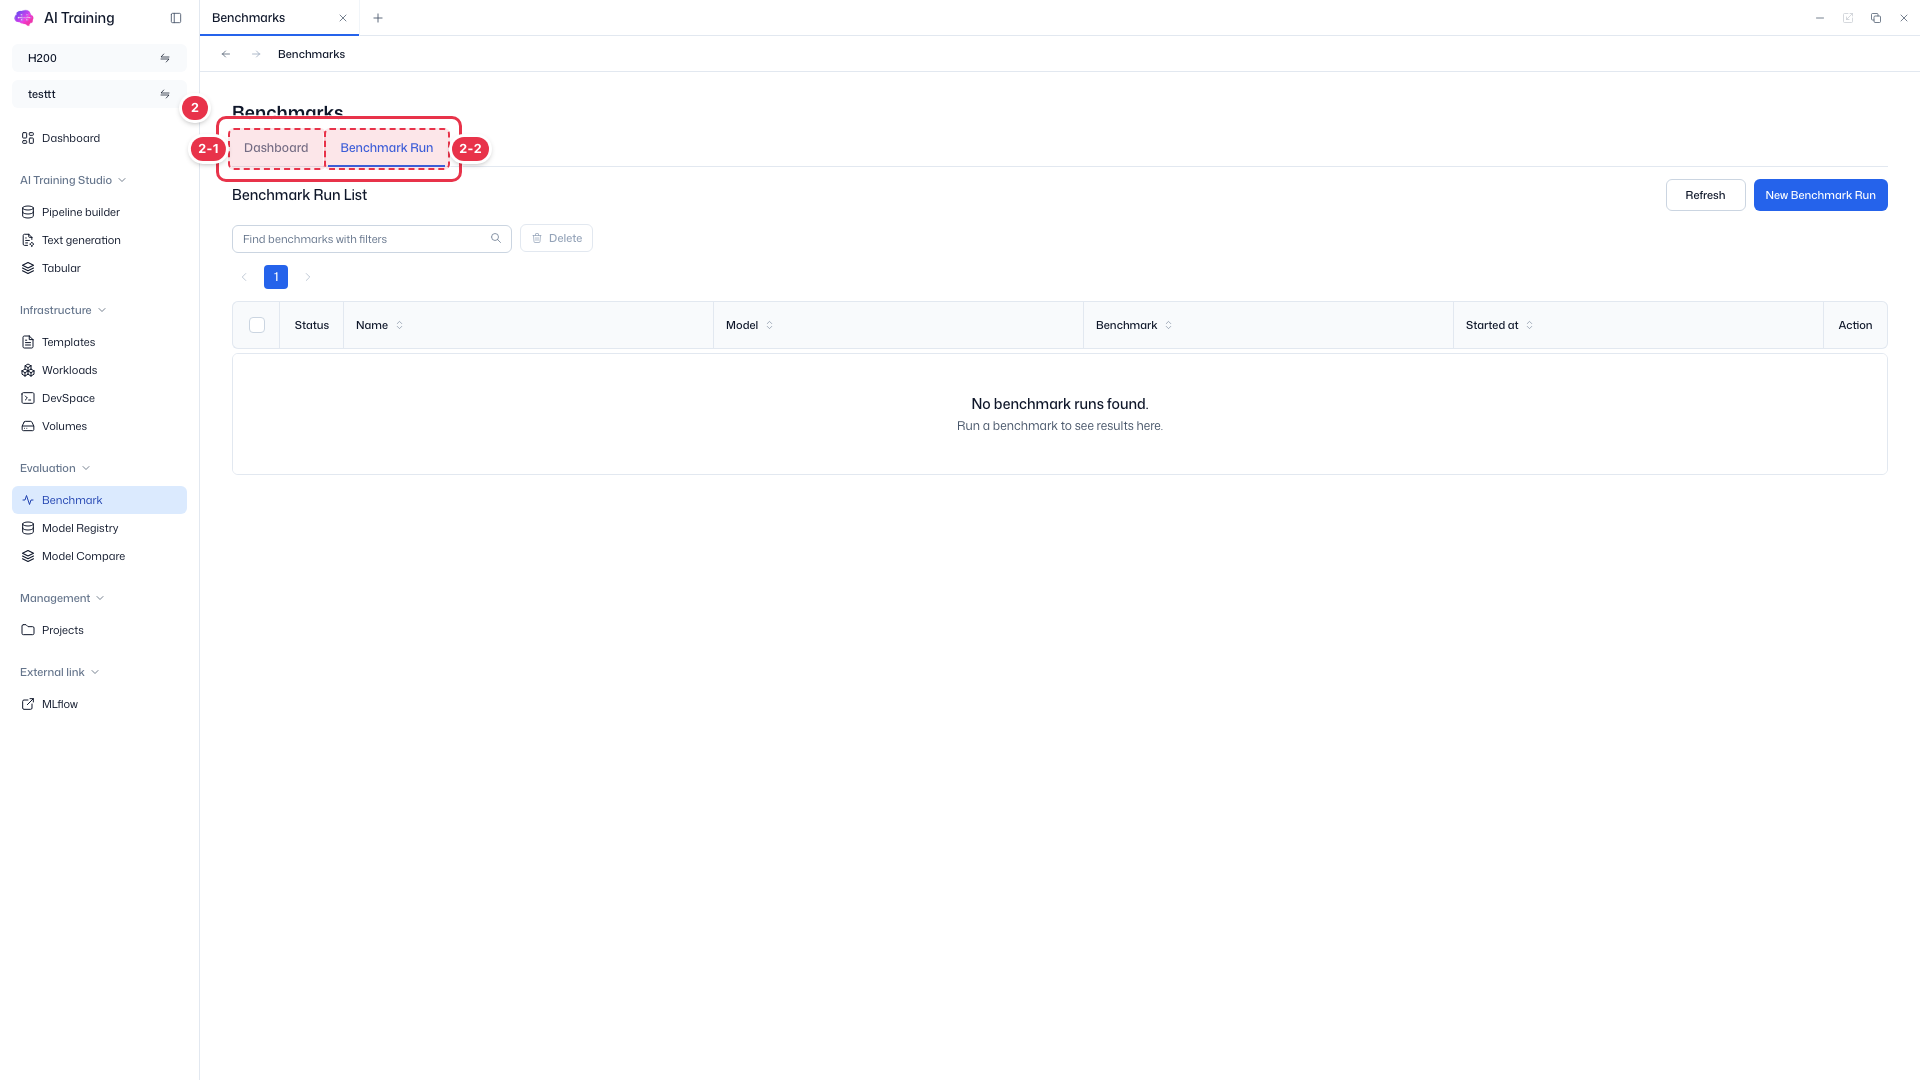1920x1080 pixels.
Task: Collapse the External link section
Action: point(59,672)
